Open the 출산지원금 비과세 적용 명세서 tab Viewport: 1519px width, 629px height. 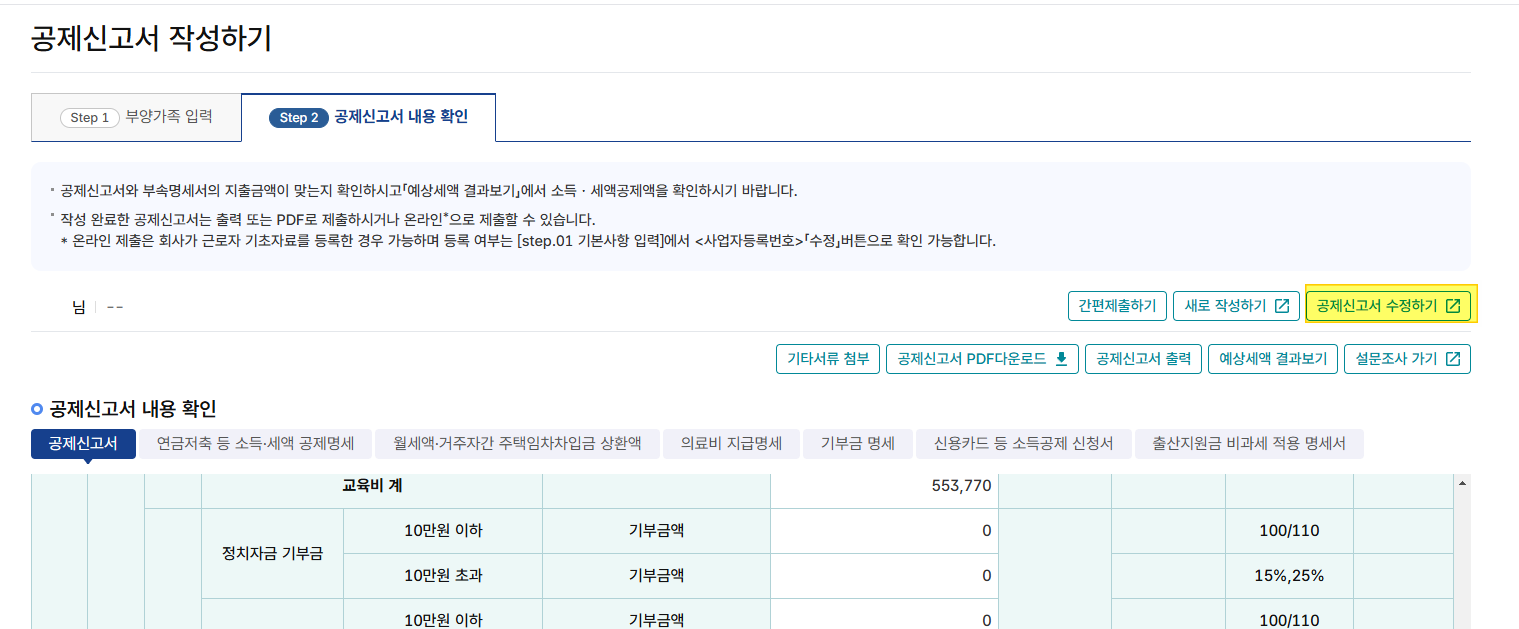click(1249, 444)
